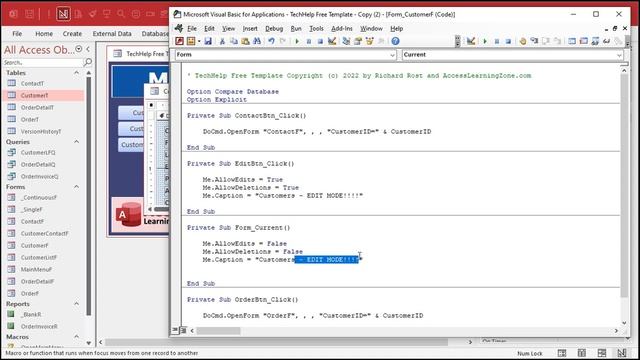Open the Properties Window icon
Image resolution: width=640 pixels, height=360 pixels.
click(358, 41)
